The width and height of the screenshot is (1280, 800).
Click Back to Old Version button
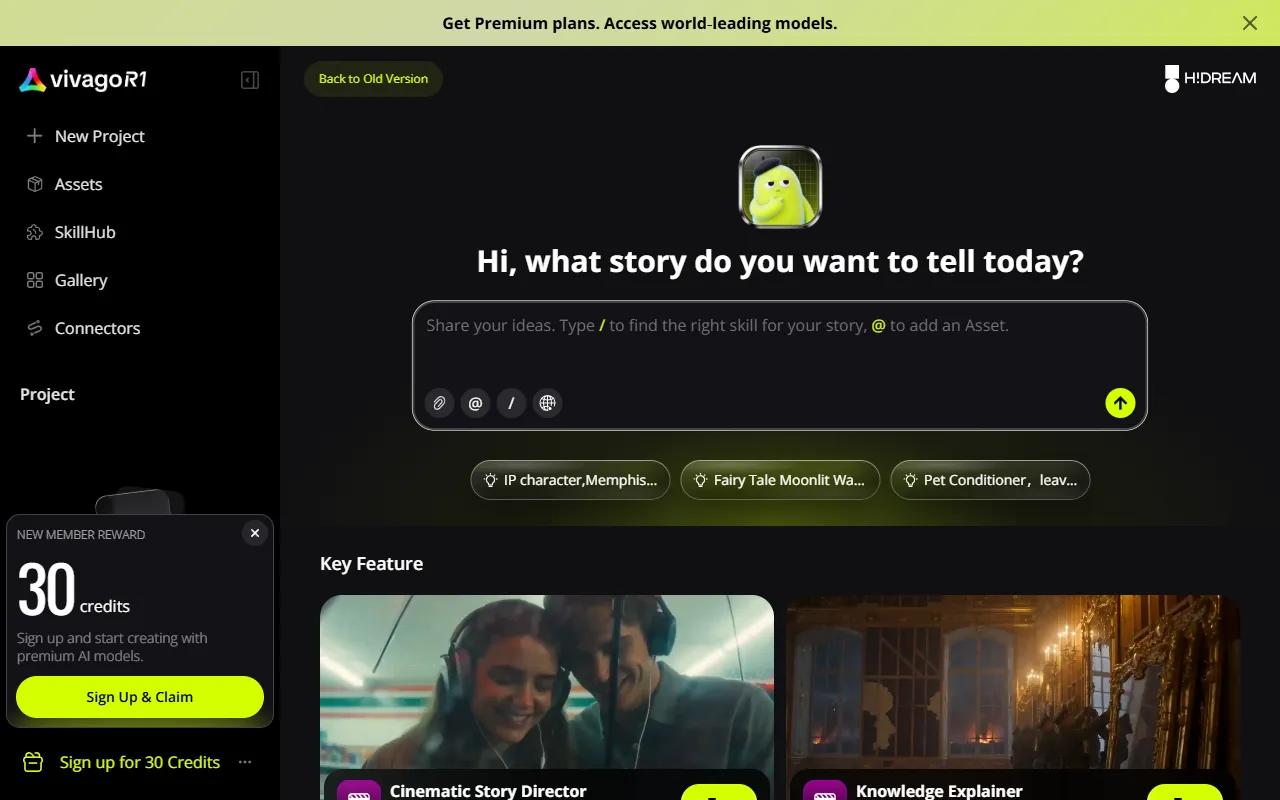click(x=373, y=79)
